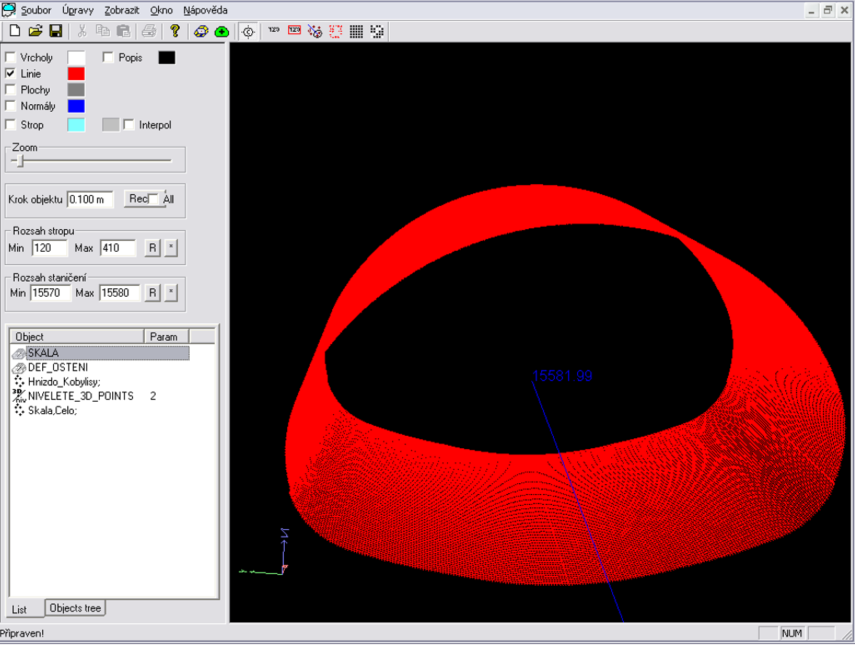This screenshot has width=855, height=646.
Task: Enable the Vrcholy checkbox
Action: click(x=11, y=58)
